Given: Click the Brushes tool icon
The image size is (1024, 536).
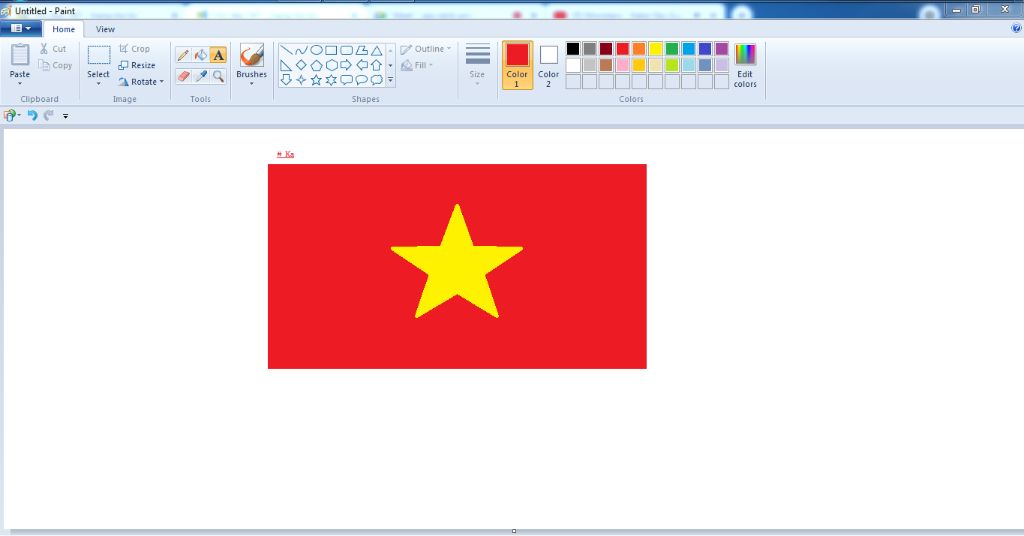Looking at the screenshot, I should 251,55.
